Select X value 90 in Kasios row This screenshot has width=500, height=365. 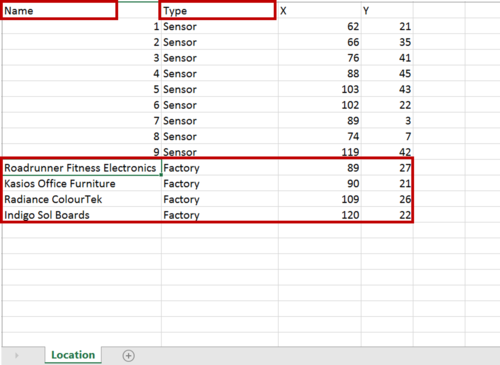pyautogui.click(x=320, y=183)
